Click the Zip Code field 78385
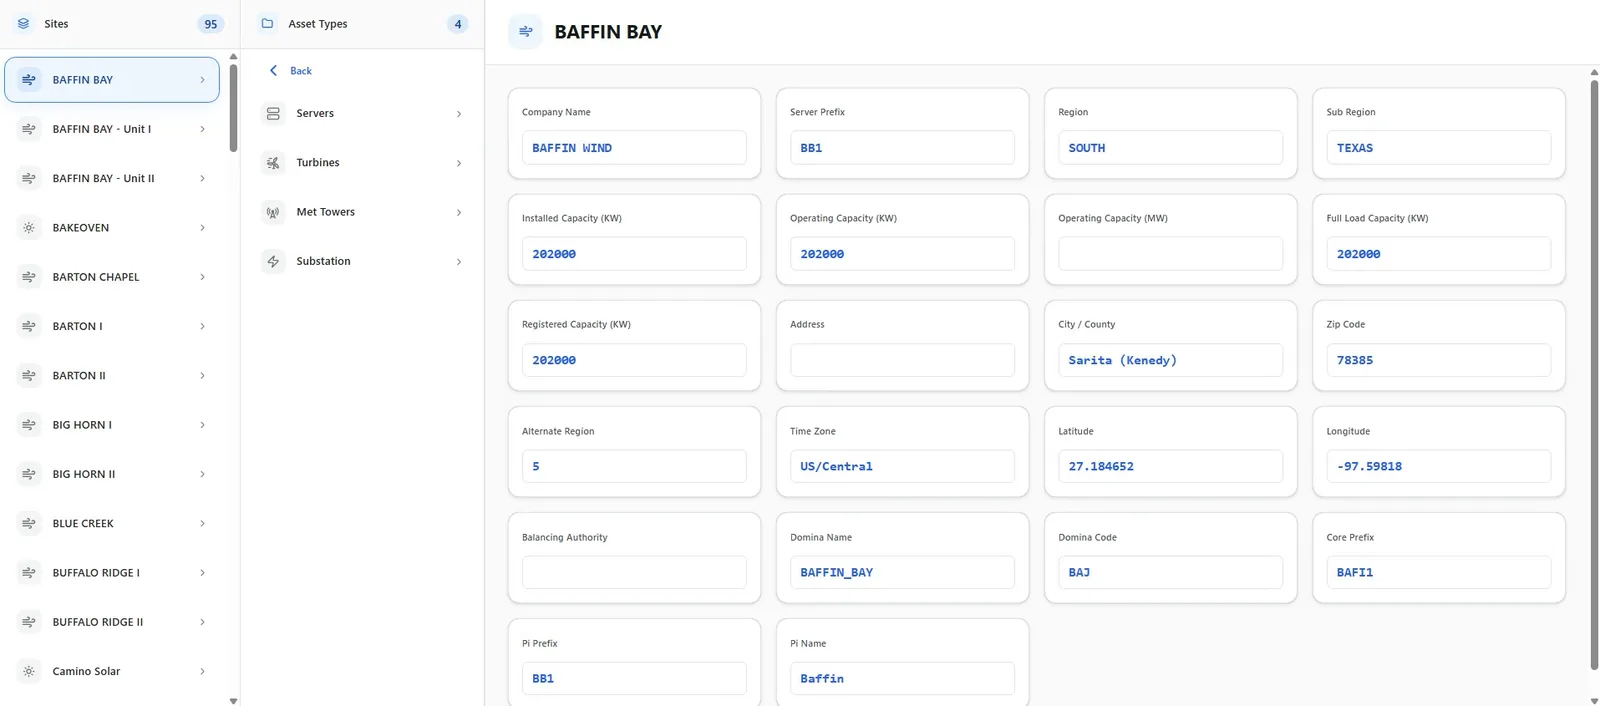The height and width of the screenshot is (706, 1600). [1438, 360]
